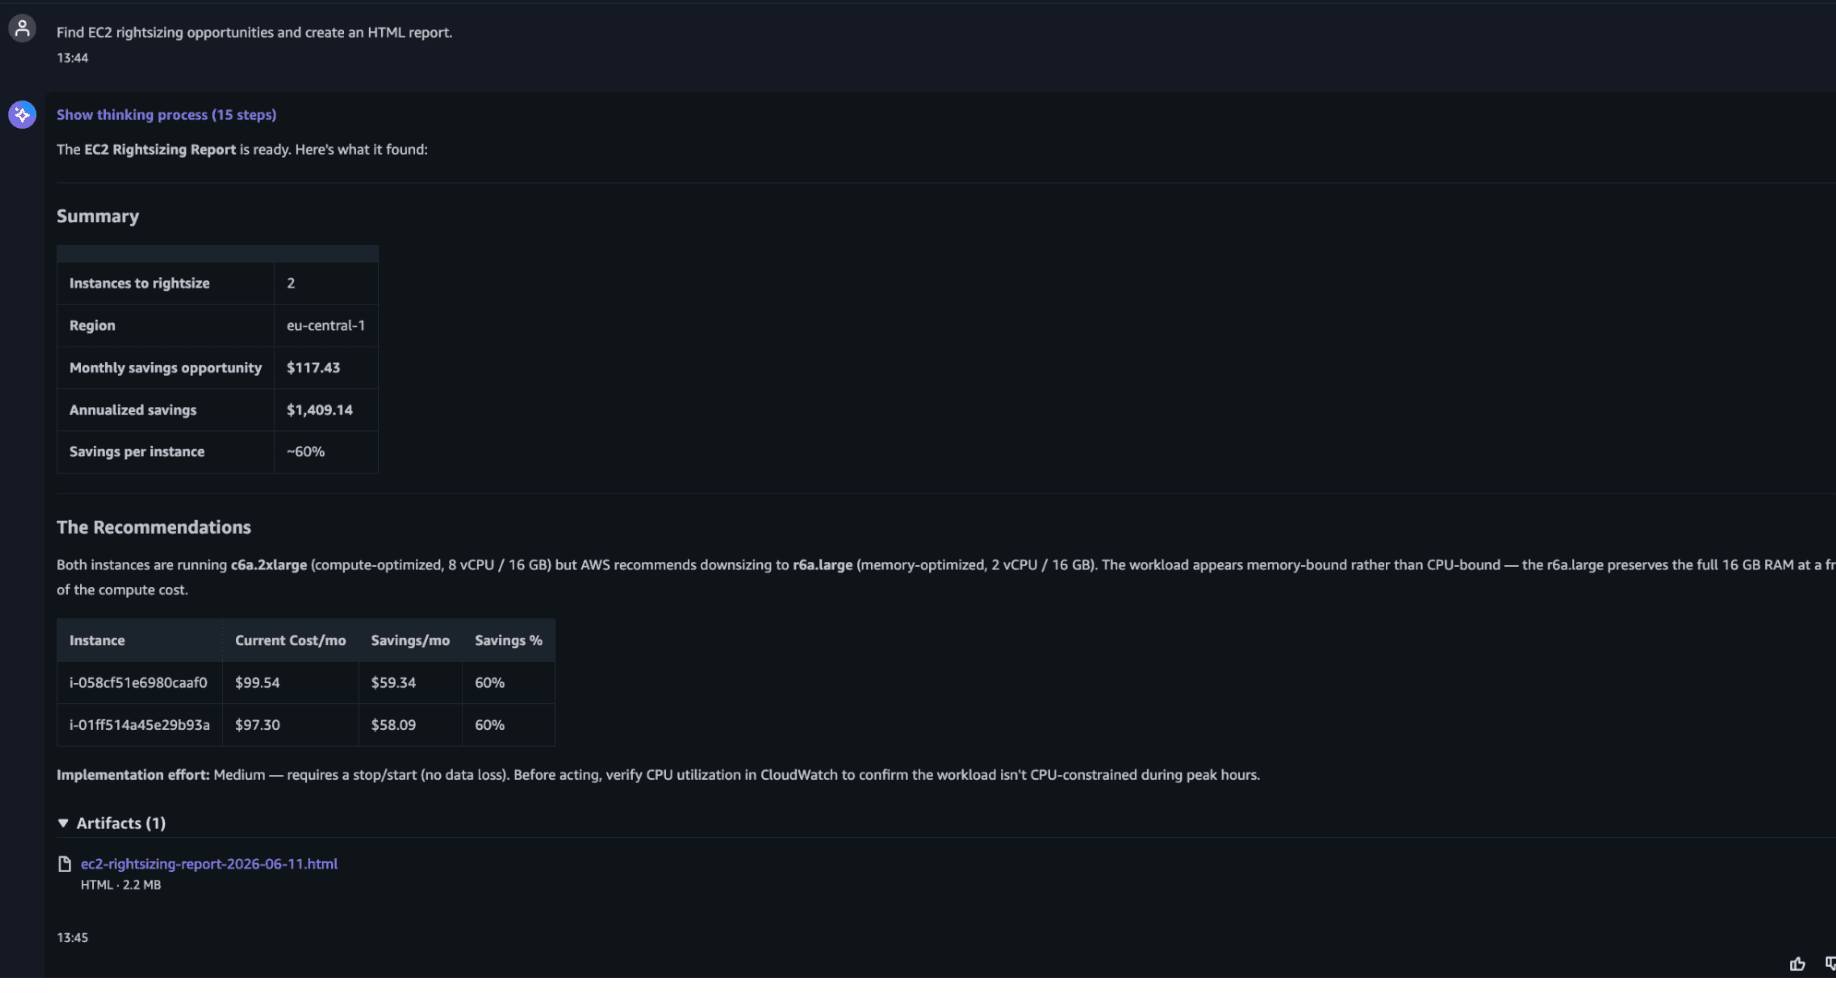Click the HTML report file icon
The width and height of the screenshot is (1836, 1006).
[x=65, y=864]
